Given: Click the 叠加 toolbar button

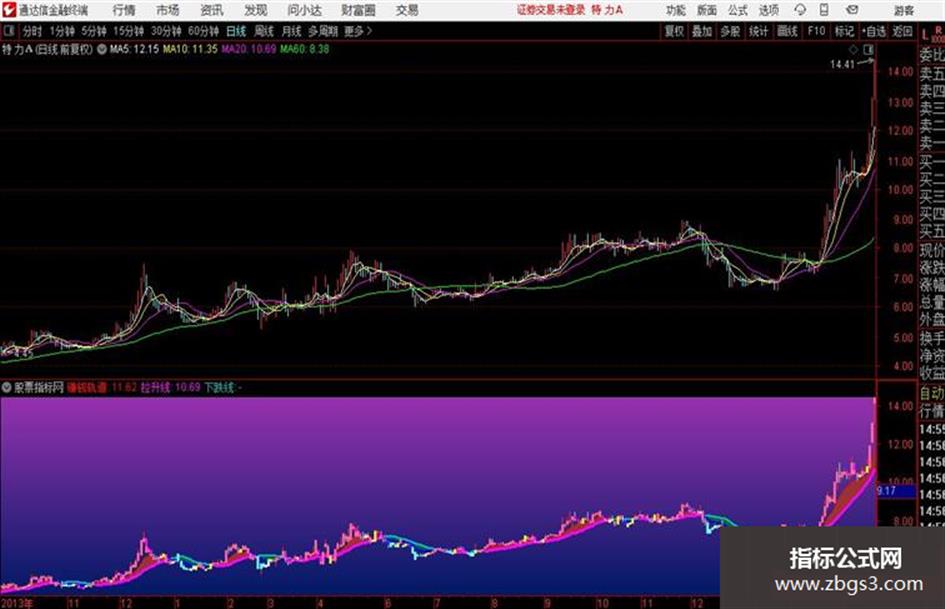Looking at the screenshot, I should [x=702, y=31].
